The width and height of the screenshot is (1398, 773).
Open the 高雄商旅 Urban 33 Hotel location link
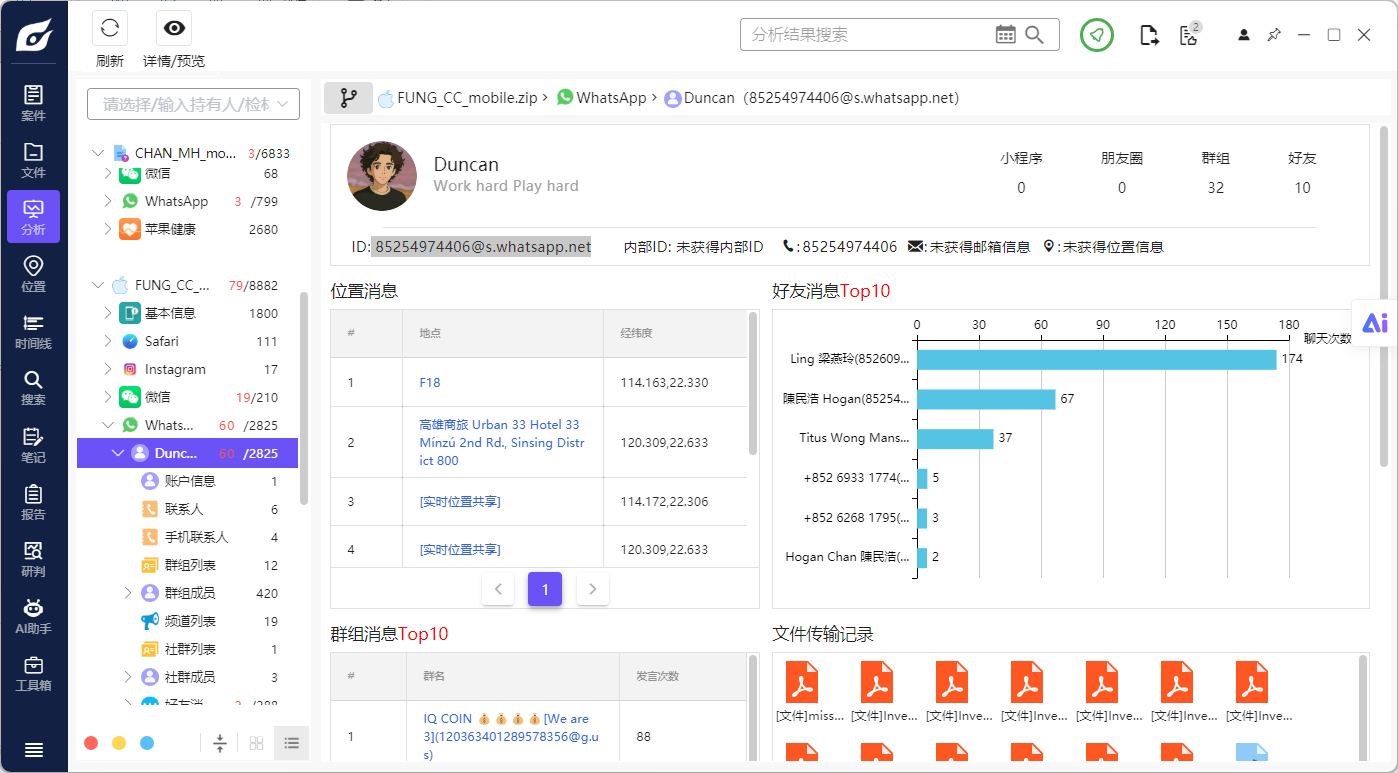click(502, 442)
